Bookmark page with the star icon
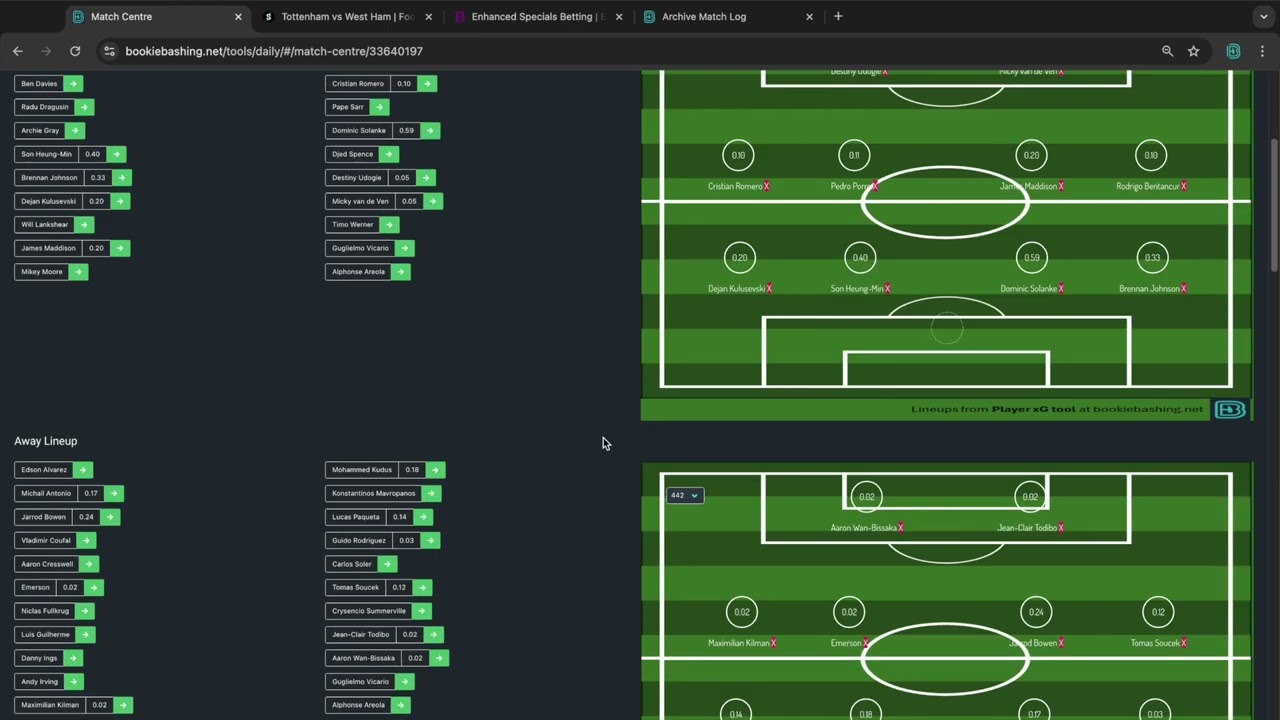This screenshot has height=720, width=1280. click(1193, 51)
